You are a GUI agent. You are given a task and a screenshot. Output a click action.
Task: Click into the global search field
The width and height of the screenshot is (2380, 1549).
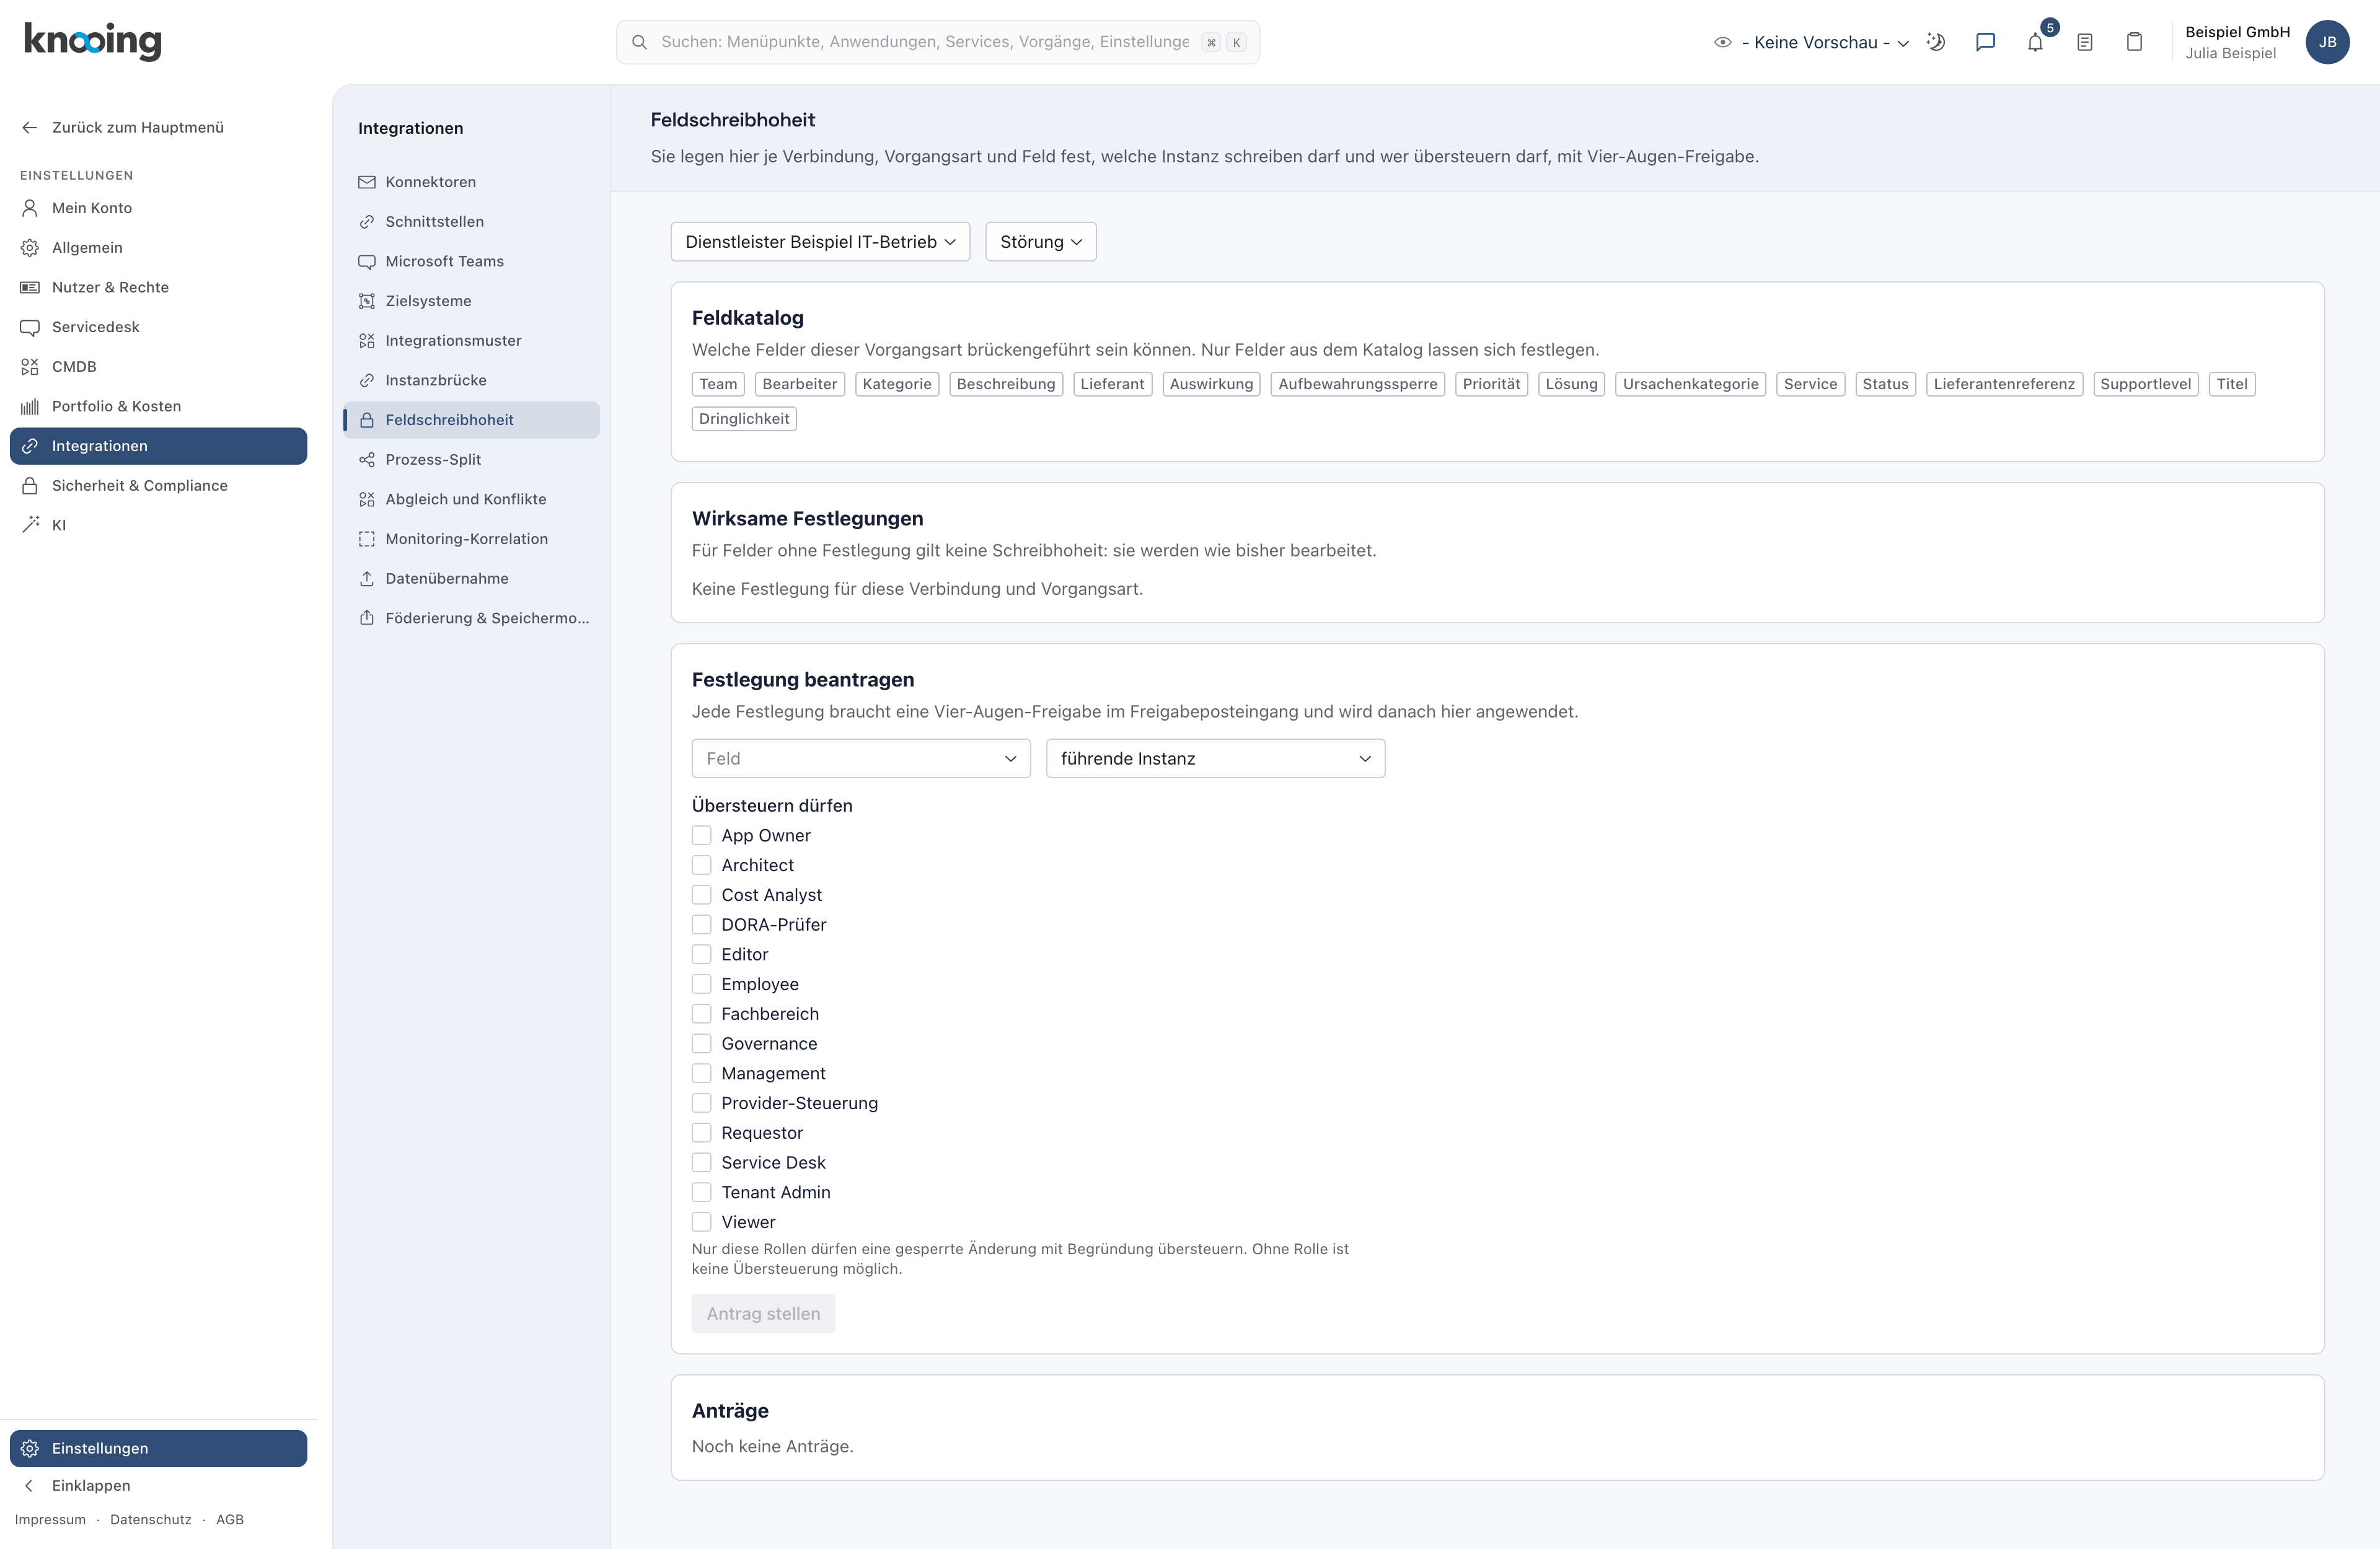point(937,42)
